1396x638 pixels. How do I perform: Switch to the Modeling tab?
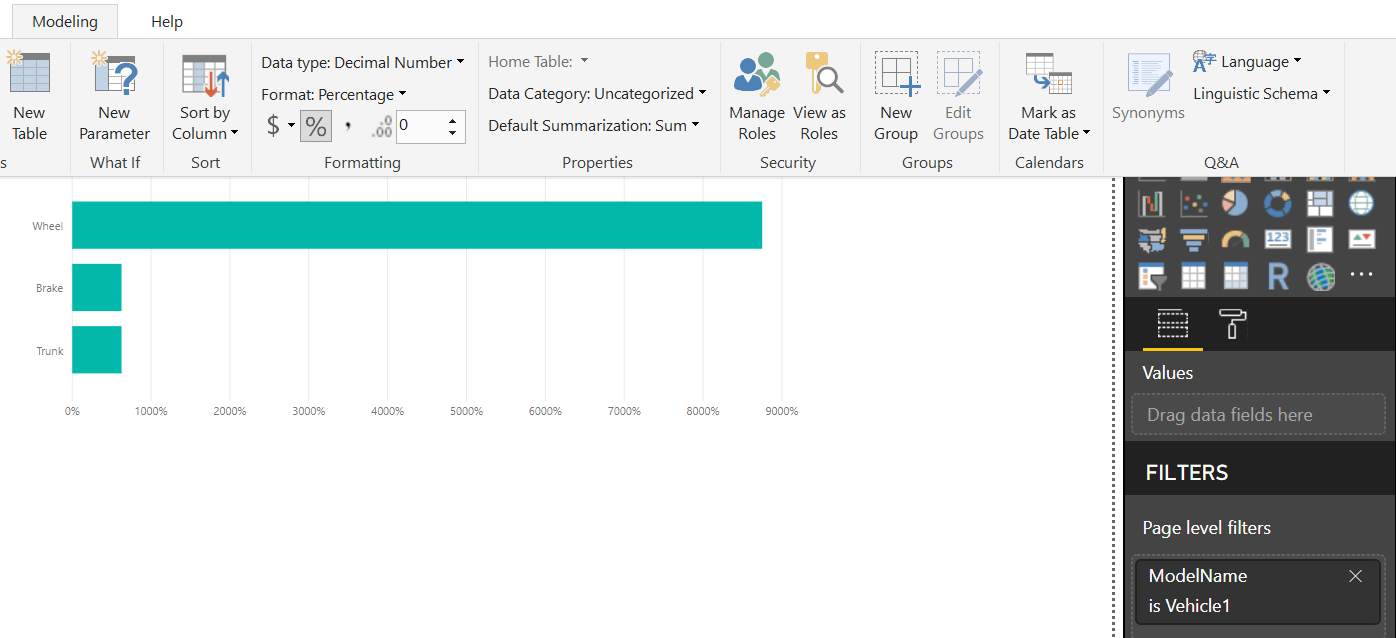65,21
